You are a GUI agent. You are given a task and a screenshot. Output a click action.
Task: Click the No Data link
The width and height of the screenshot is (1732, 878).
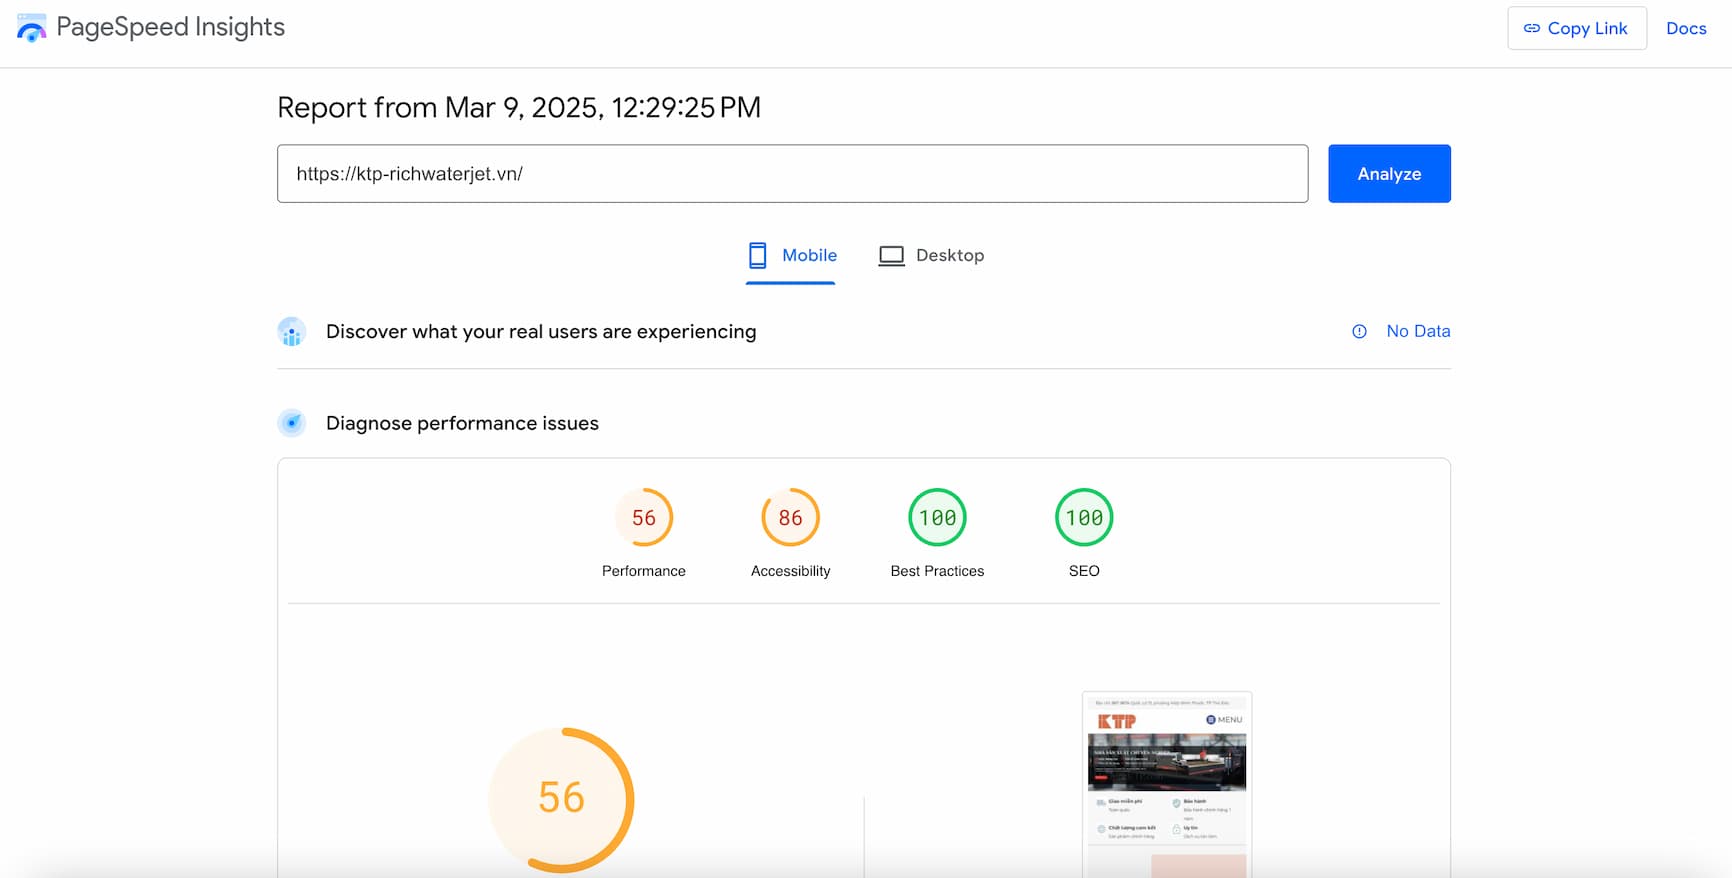[x=1417, y=331]
